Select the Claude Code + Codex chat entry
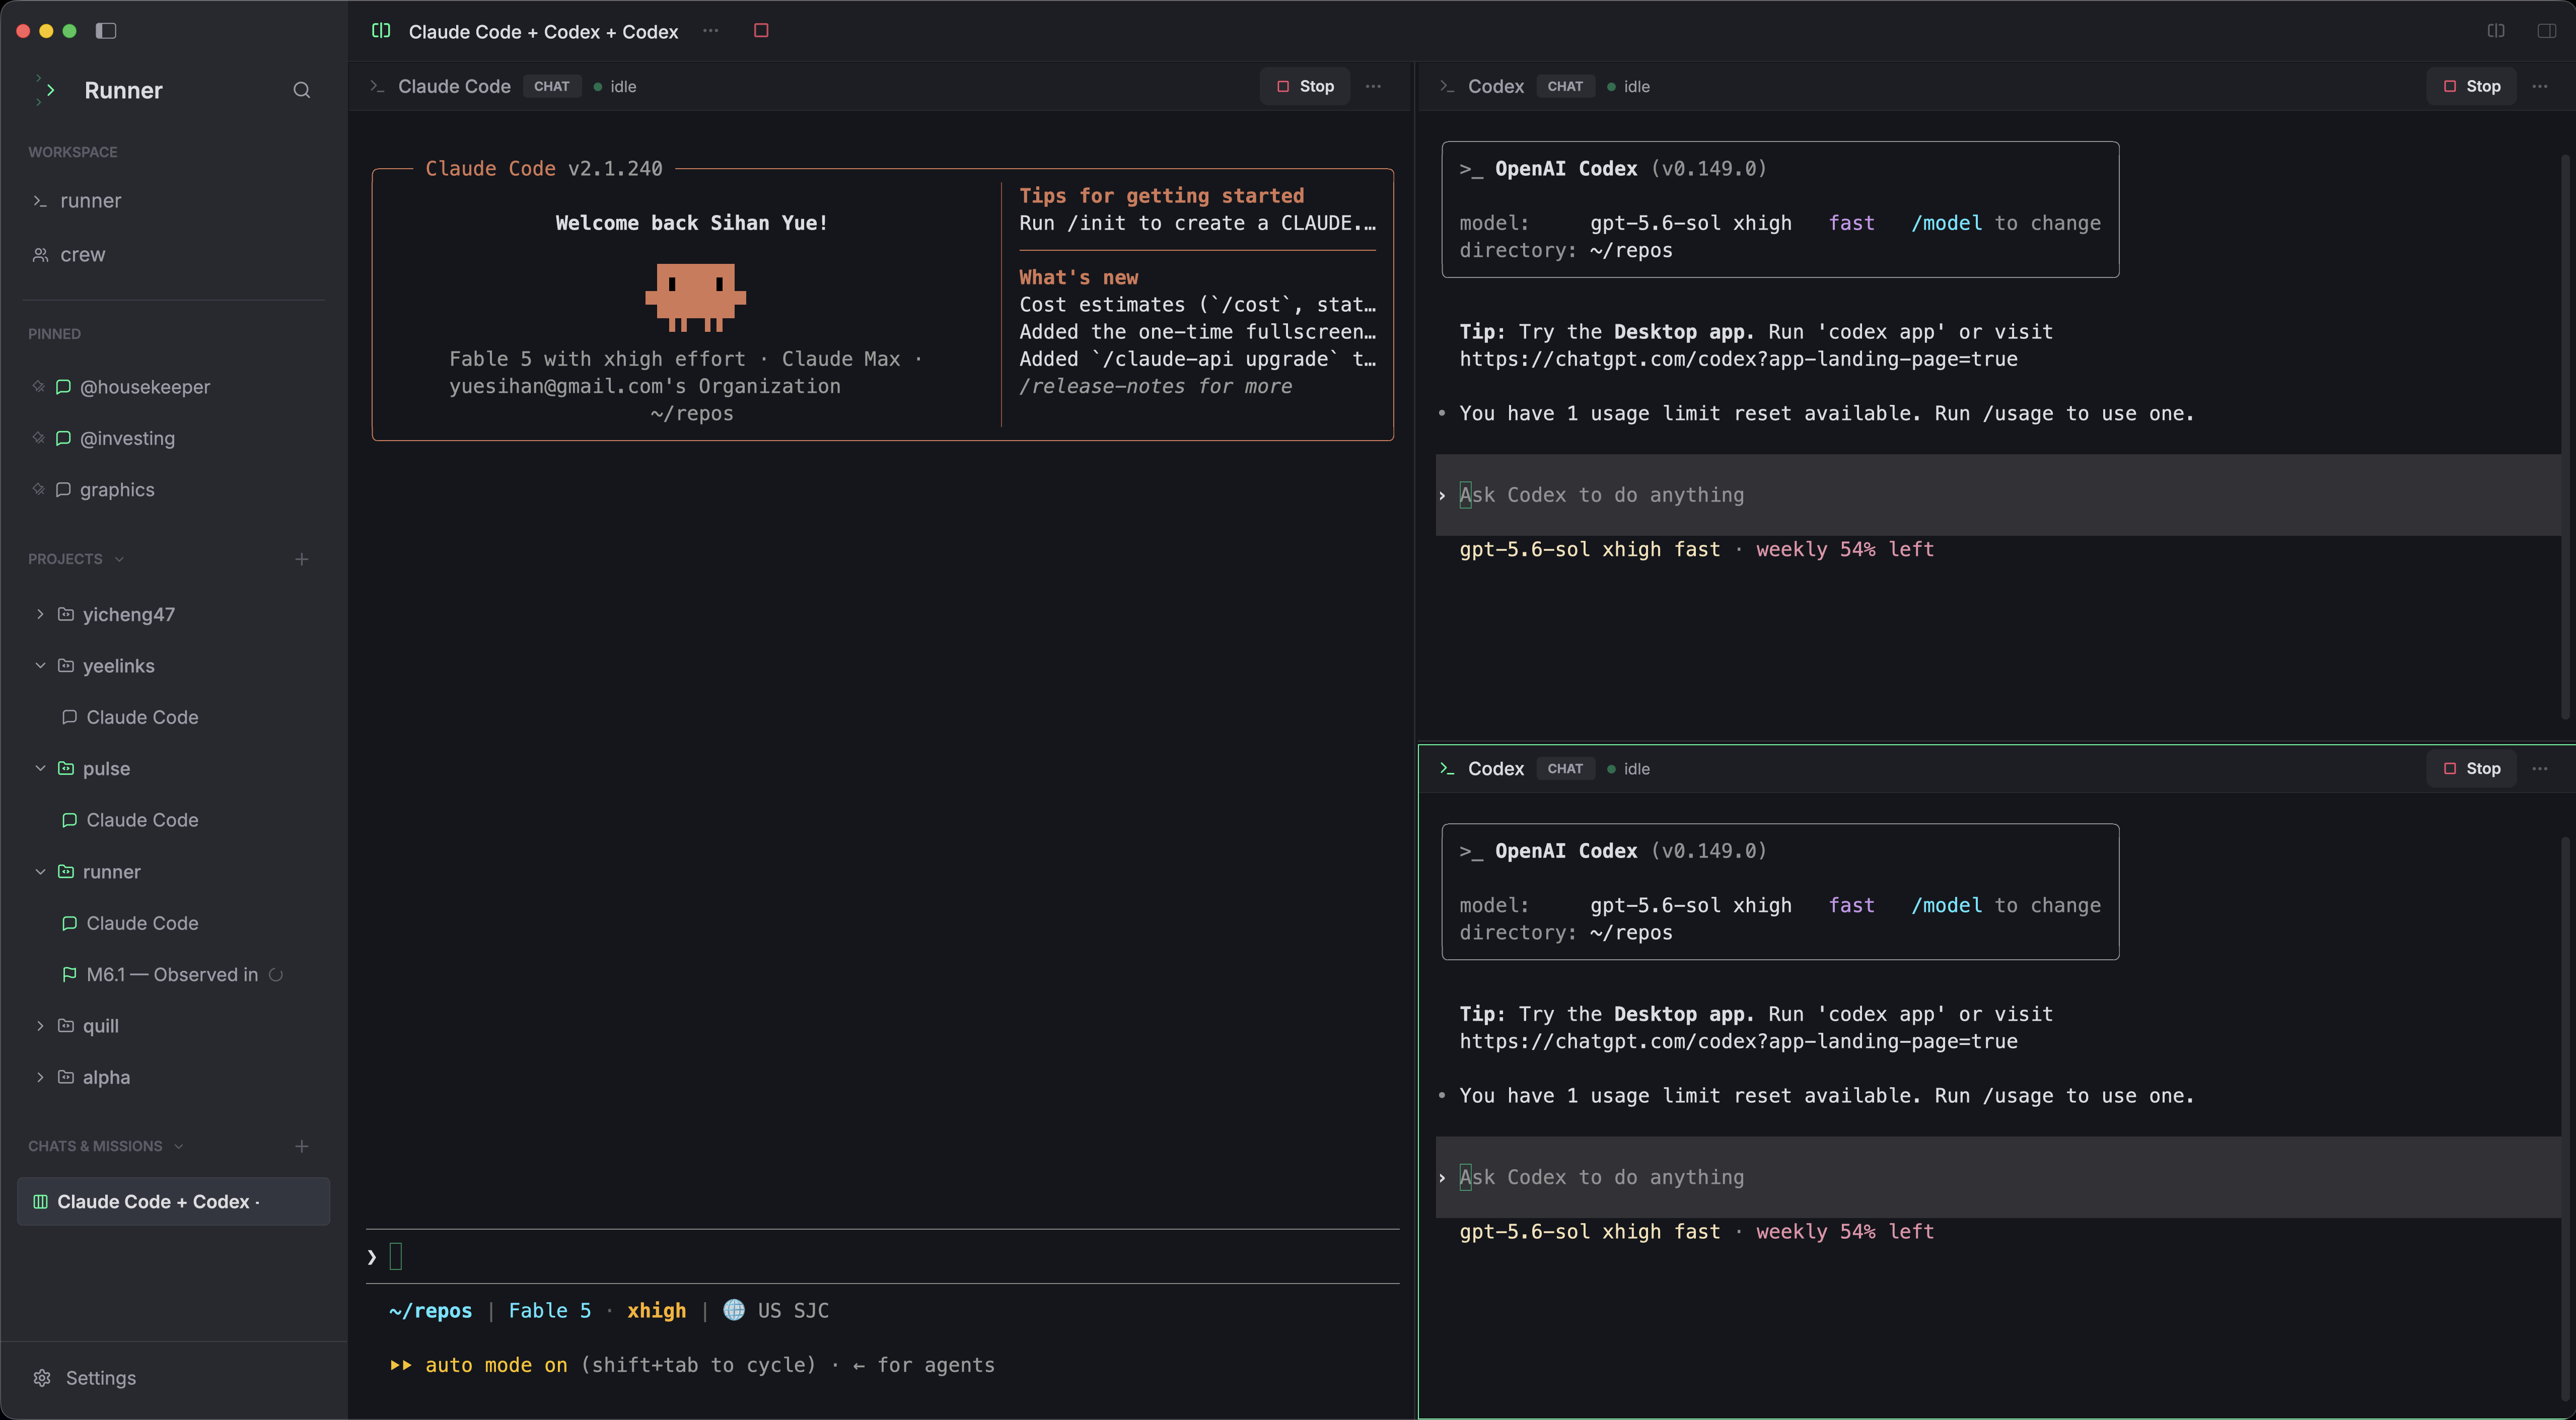Screen dimensions: 2576x1420 (173, 1201)
